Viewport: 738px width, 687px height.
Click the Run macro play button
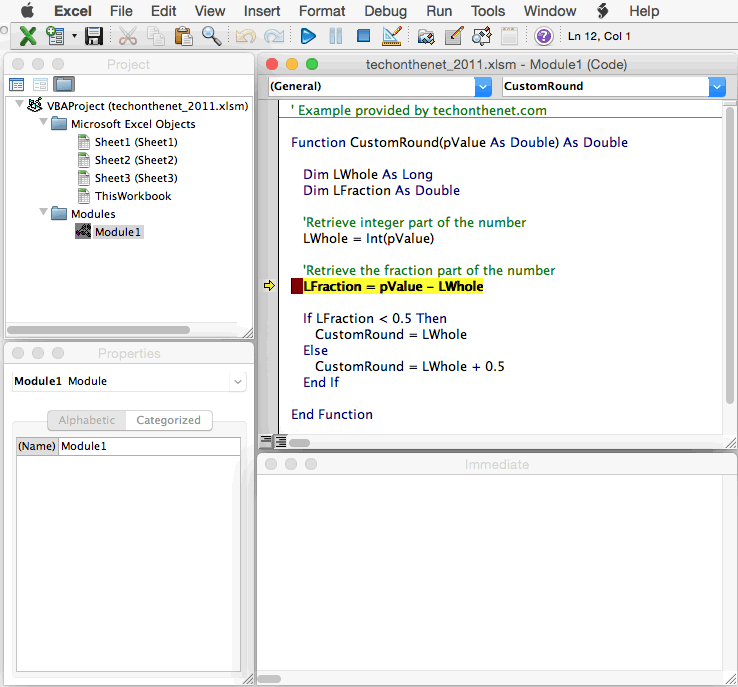[308, 36]
